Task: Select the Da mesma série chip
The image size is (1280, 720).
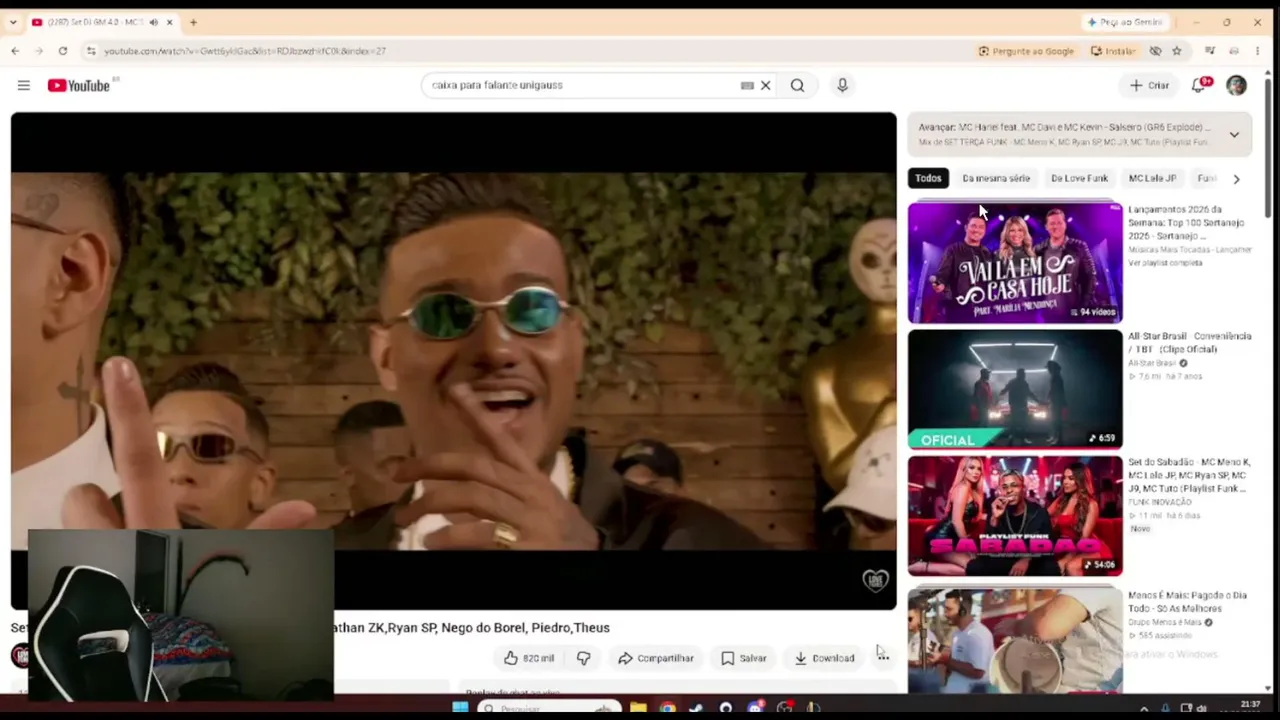Action: point(996,178)
